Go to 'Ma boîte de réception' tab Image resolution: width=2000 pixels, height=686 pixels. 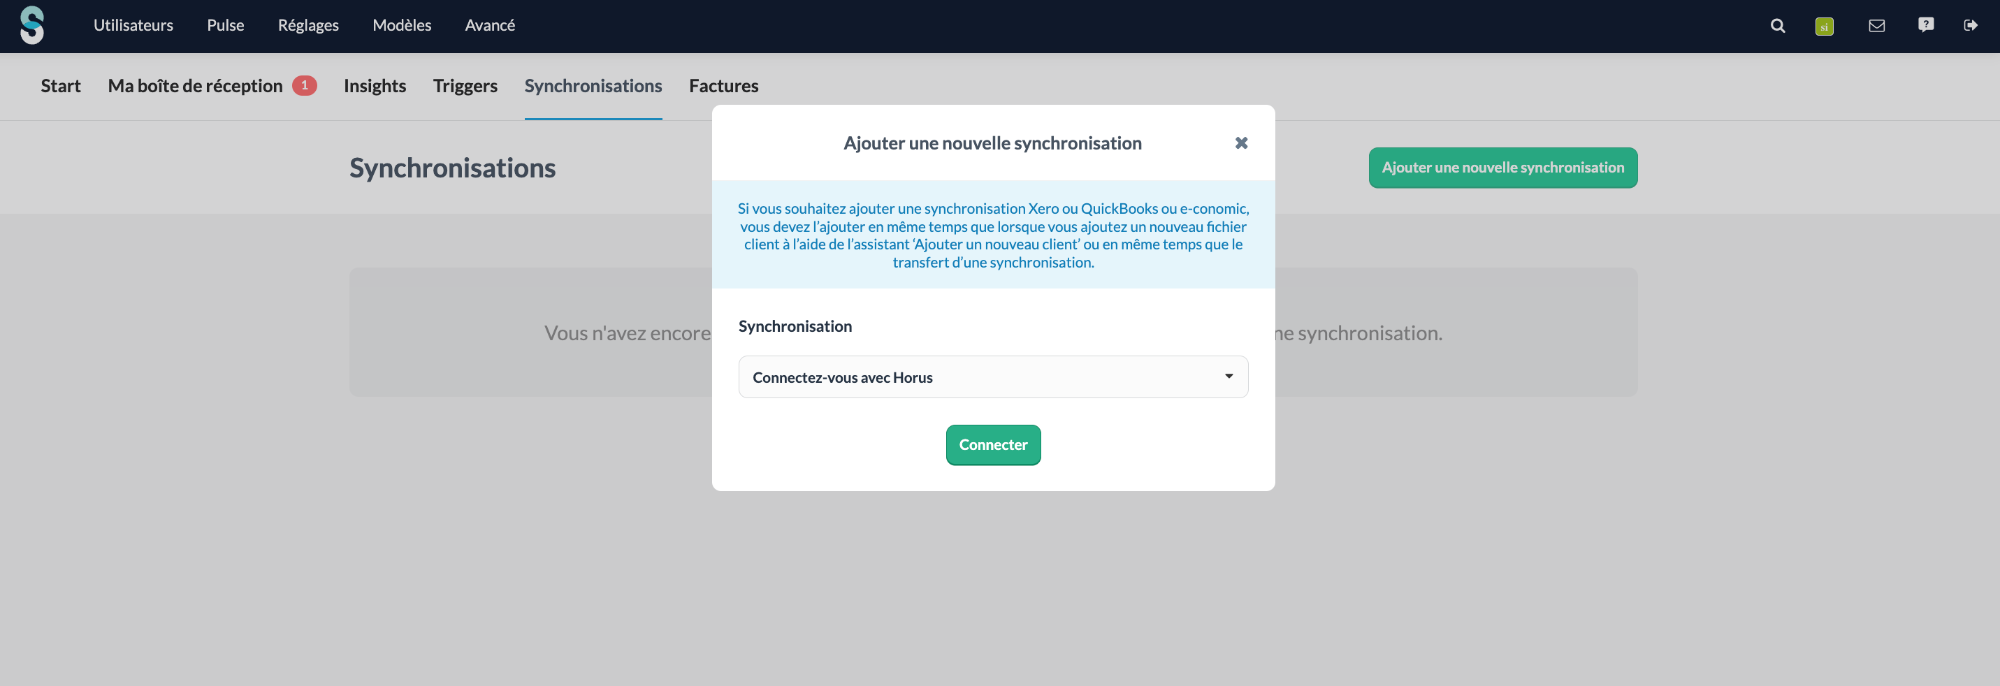click(195, 86)
